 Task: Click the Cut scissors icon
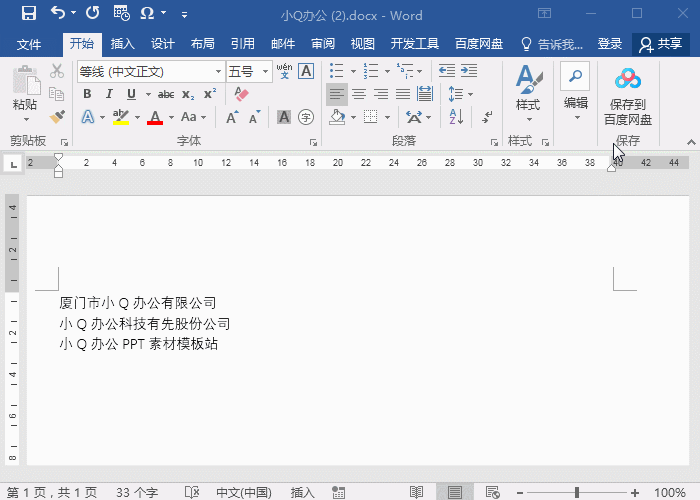[57, 71]
